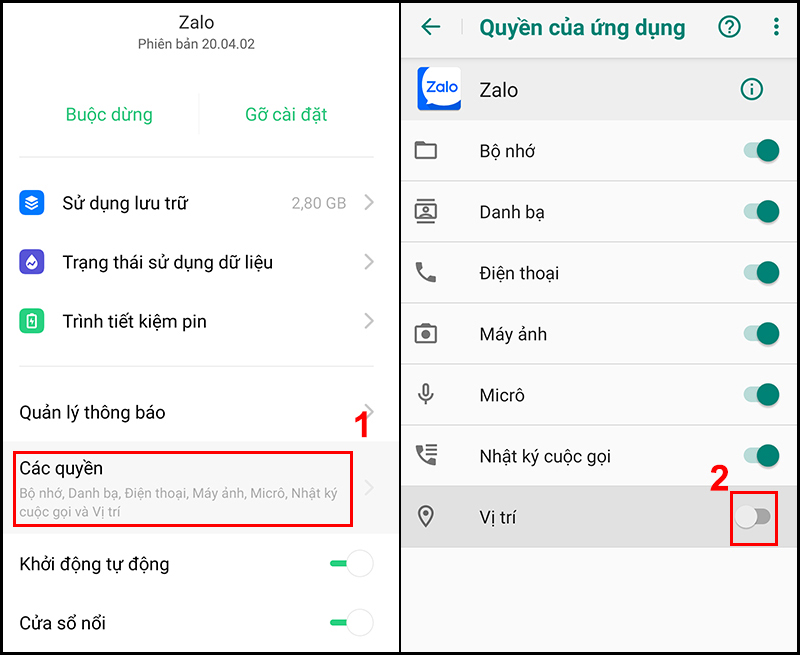Image resolution: width=800 pixels, height=655 pixels.
Task: Go back using the left arrow icon
Action: pos(431,27)
